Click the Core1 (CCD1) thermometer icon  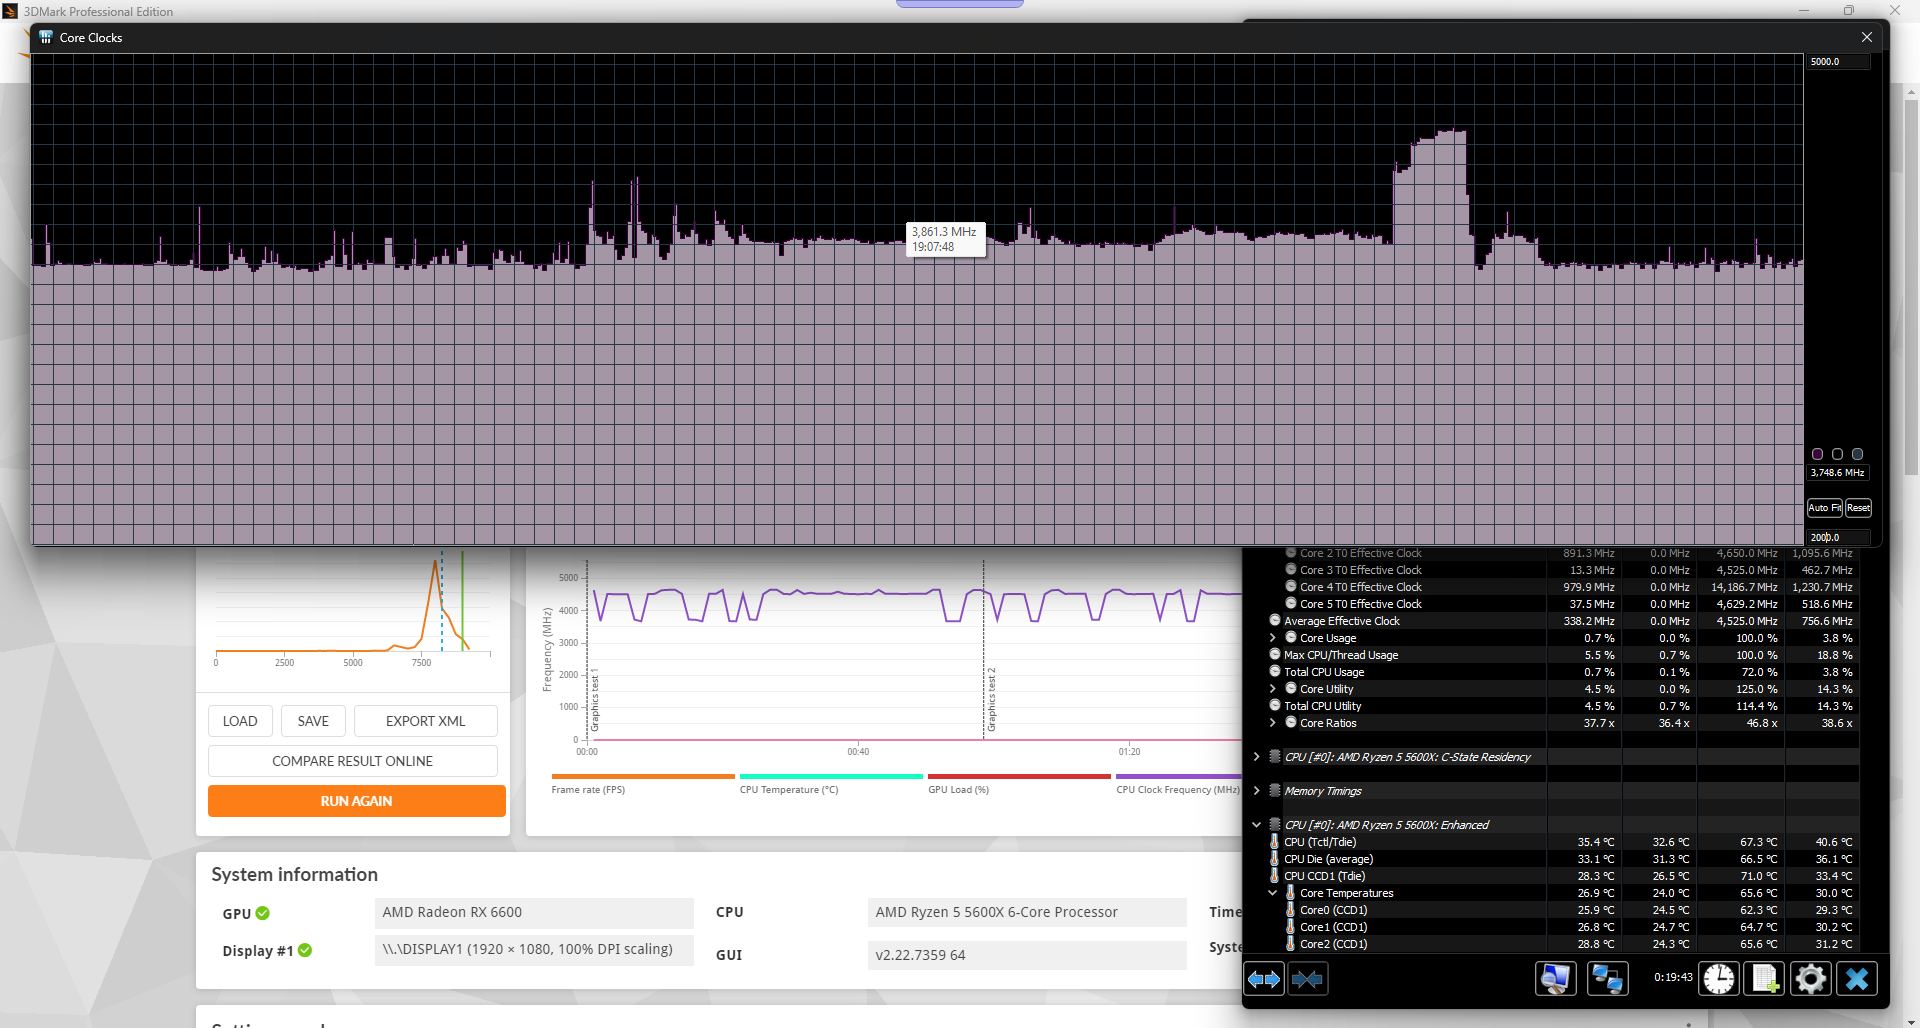point(1291,927)
